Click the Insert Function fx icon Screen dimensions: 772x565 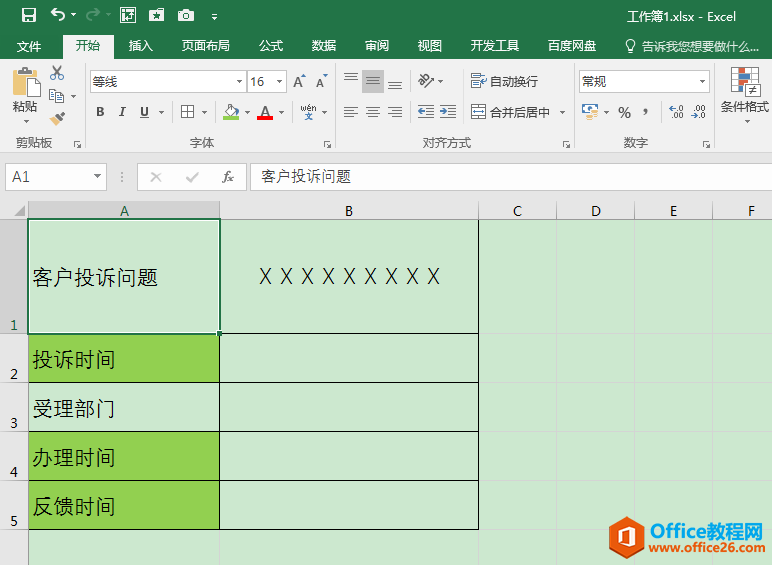[x=227, y=177]
